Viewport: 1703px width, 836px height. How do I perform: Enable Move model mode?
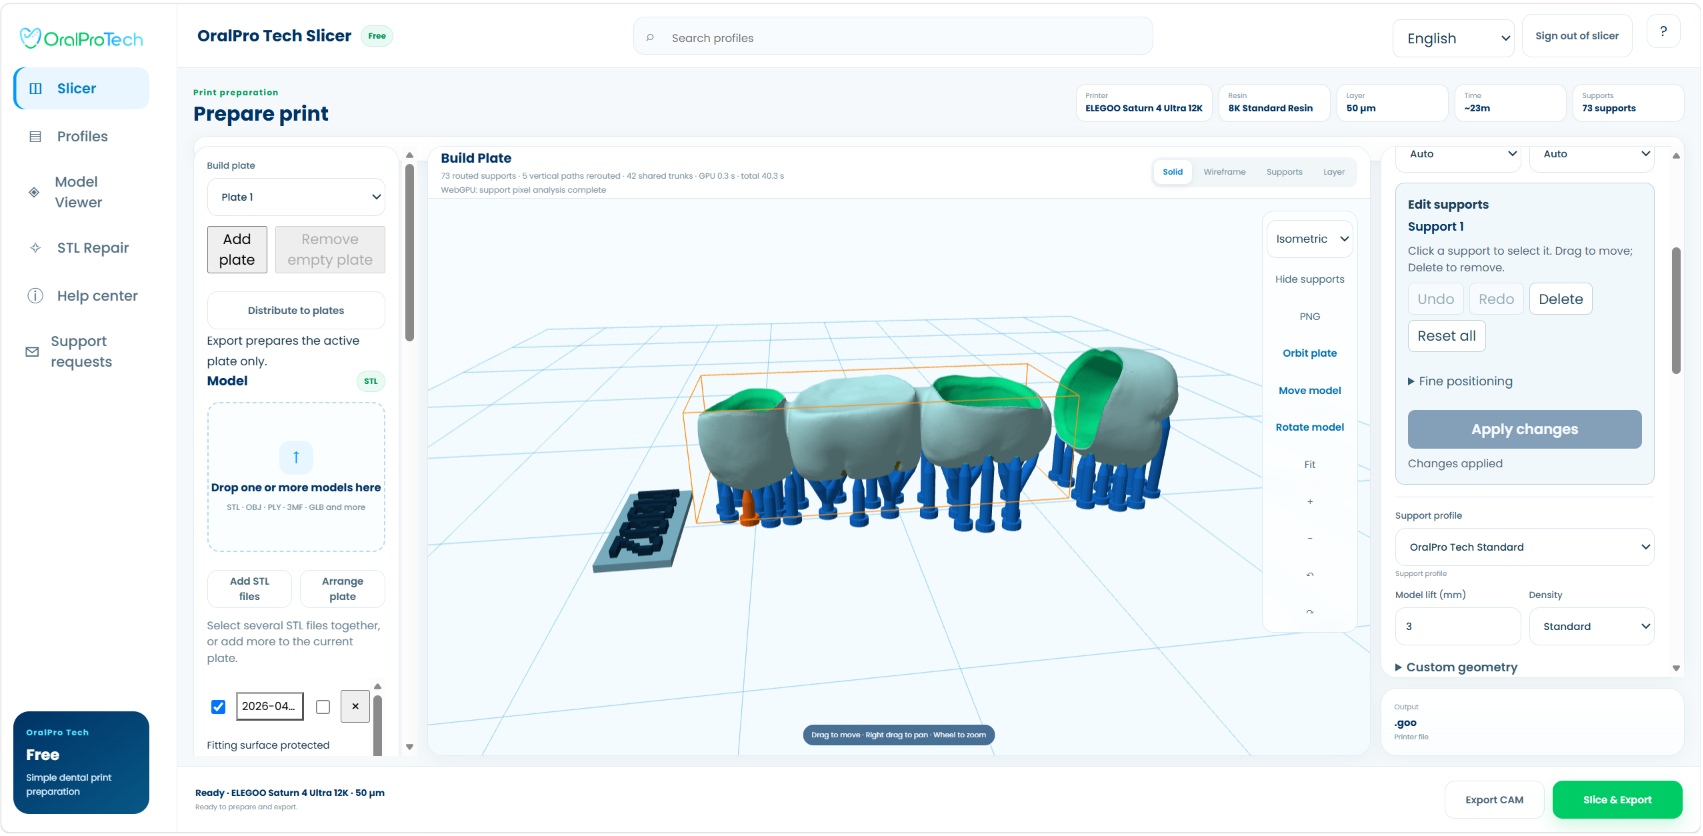pos(1310,391)
